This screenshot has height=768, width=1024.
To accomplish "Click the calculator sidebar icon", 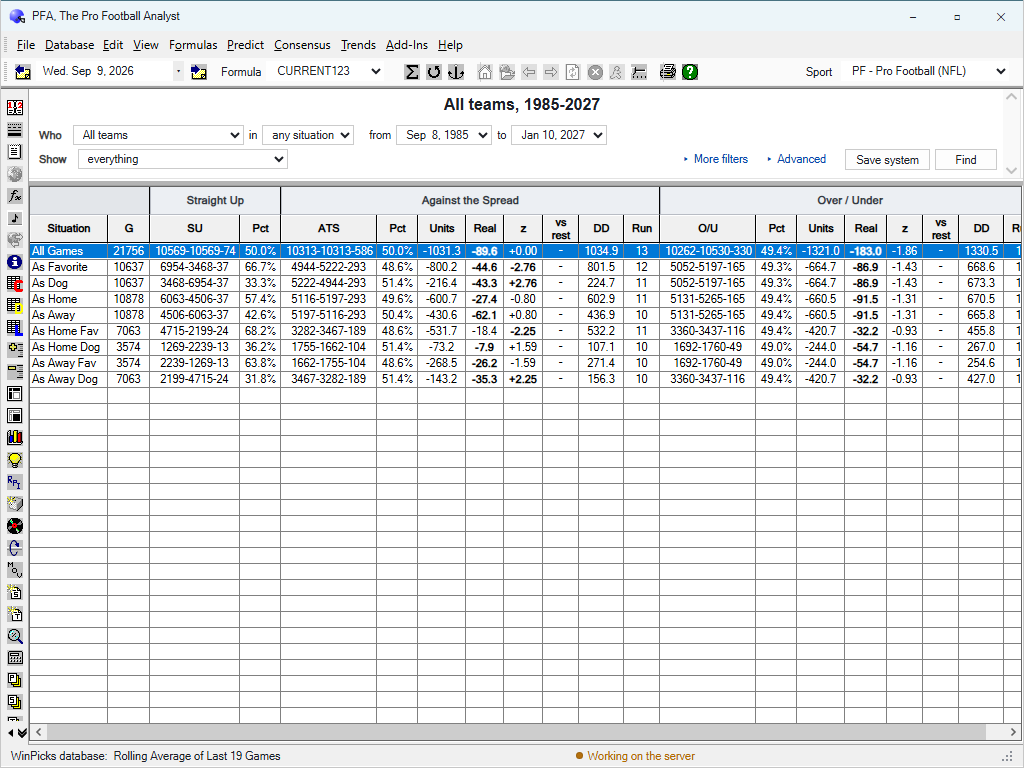I will pos(14,658).
